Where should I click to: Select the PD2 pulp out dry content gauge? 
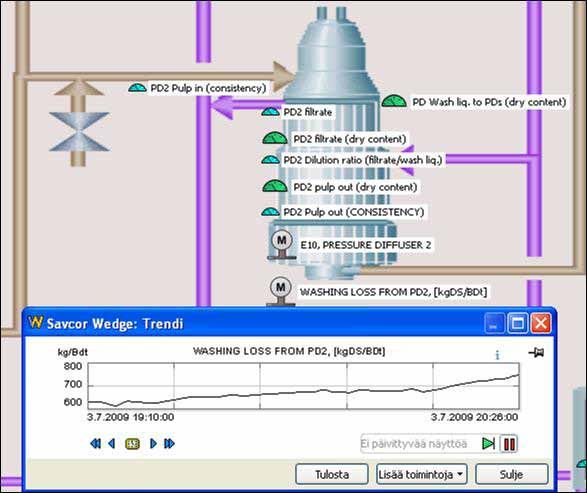point(275,186)
